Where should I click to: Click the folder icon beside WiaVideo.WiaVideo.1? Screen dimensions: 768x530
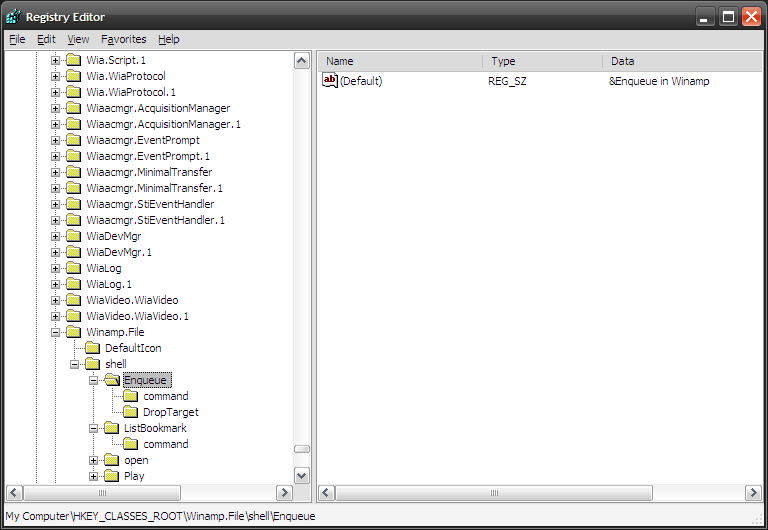pyautogui.click(x=73, y=316)
